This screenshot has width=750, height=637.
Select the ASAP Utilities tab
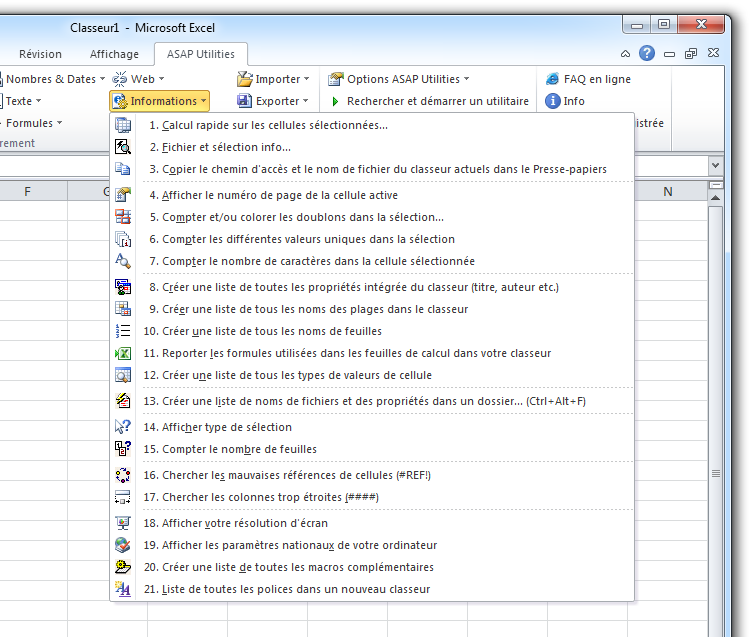201,54
